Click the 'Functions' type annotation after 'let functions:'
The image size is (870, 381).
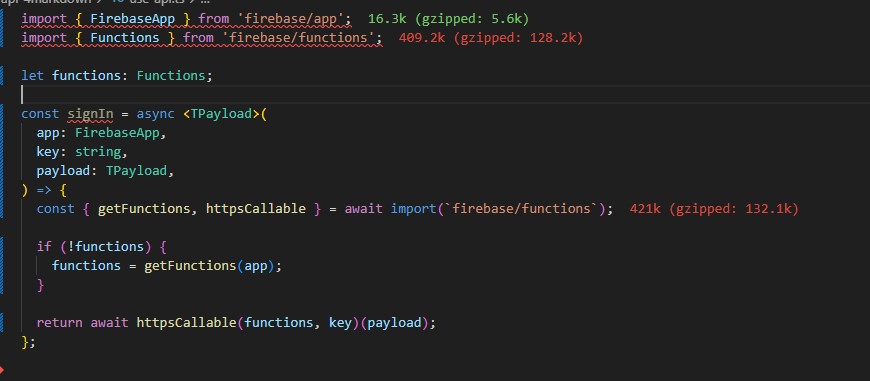coord(171,75)
